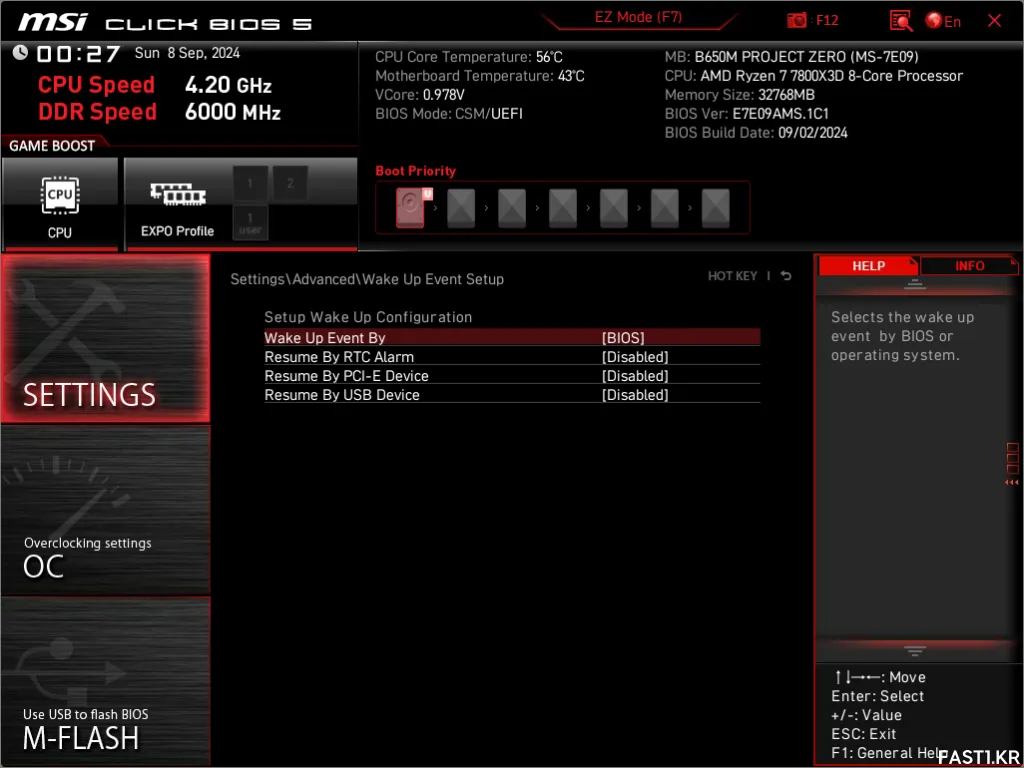Click the help panel top scroll handle
The width and height of the screenshot is (1024, 768).
pos(915,284)
